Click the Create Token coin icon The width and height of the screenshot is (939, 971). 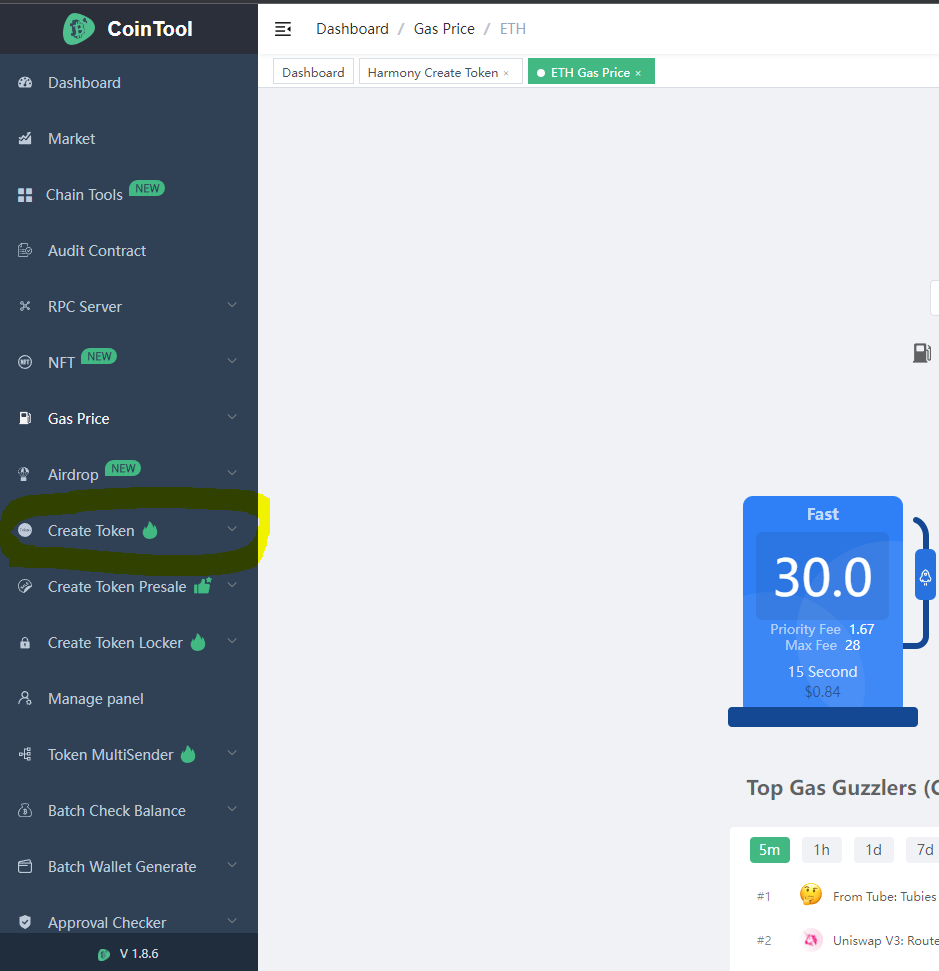[x=25, y=530]
